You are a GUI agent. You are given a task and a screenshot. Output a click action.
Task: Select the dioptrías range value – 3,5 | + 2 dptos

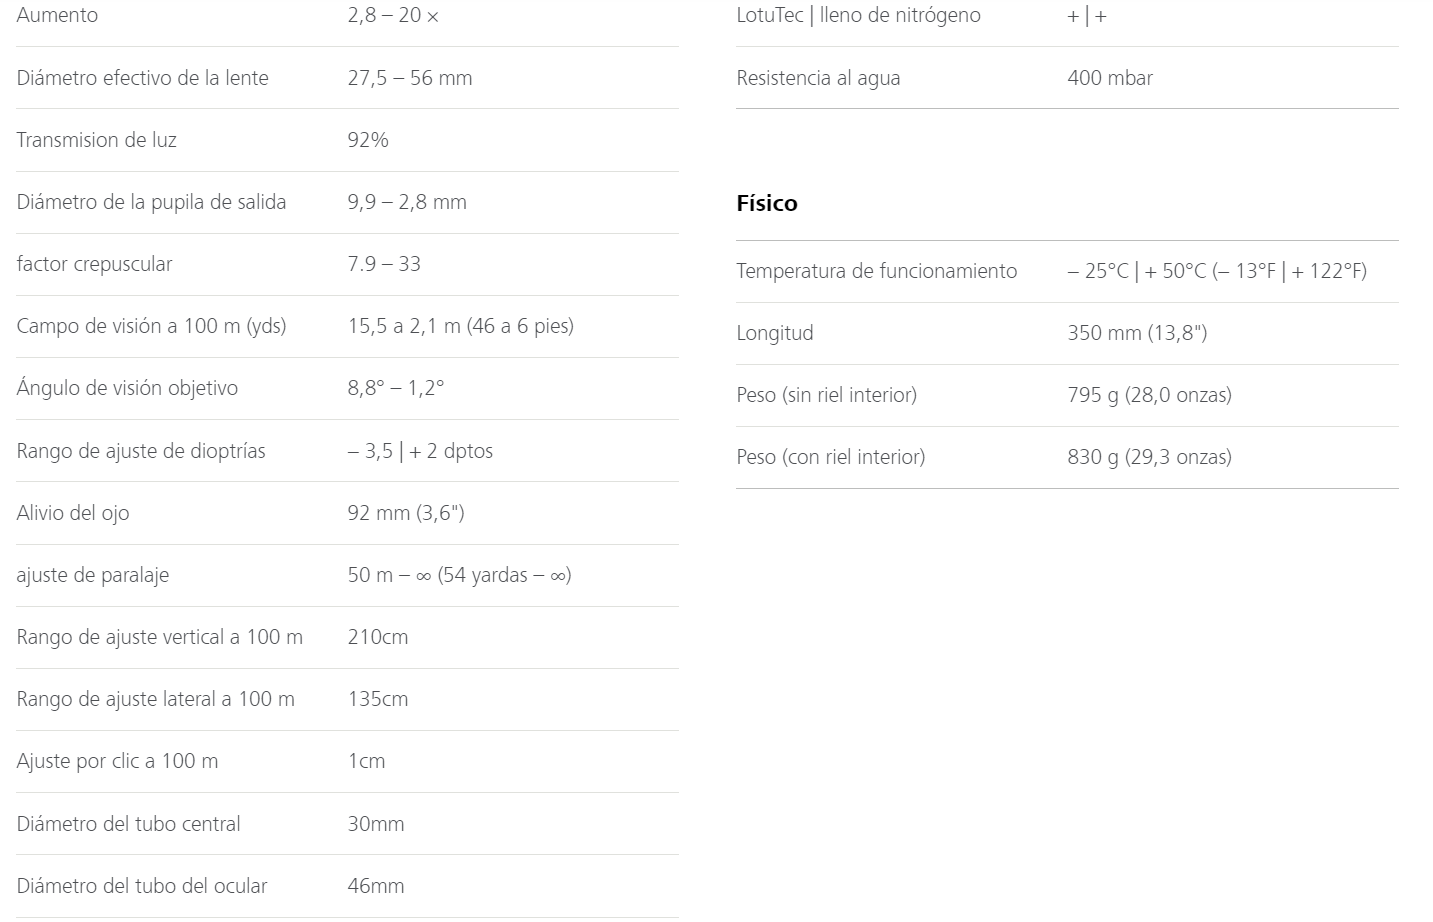(x=420, y=451)
